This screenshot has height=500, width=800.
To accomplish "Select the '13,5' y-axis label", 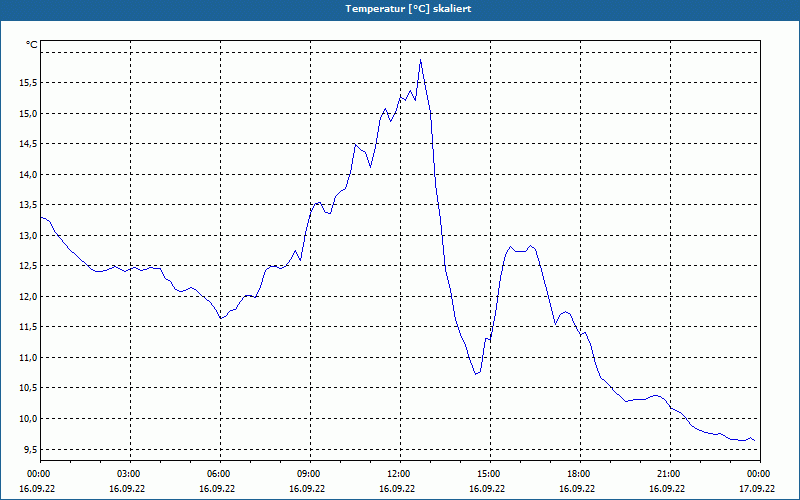I will (28, 205).
